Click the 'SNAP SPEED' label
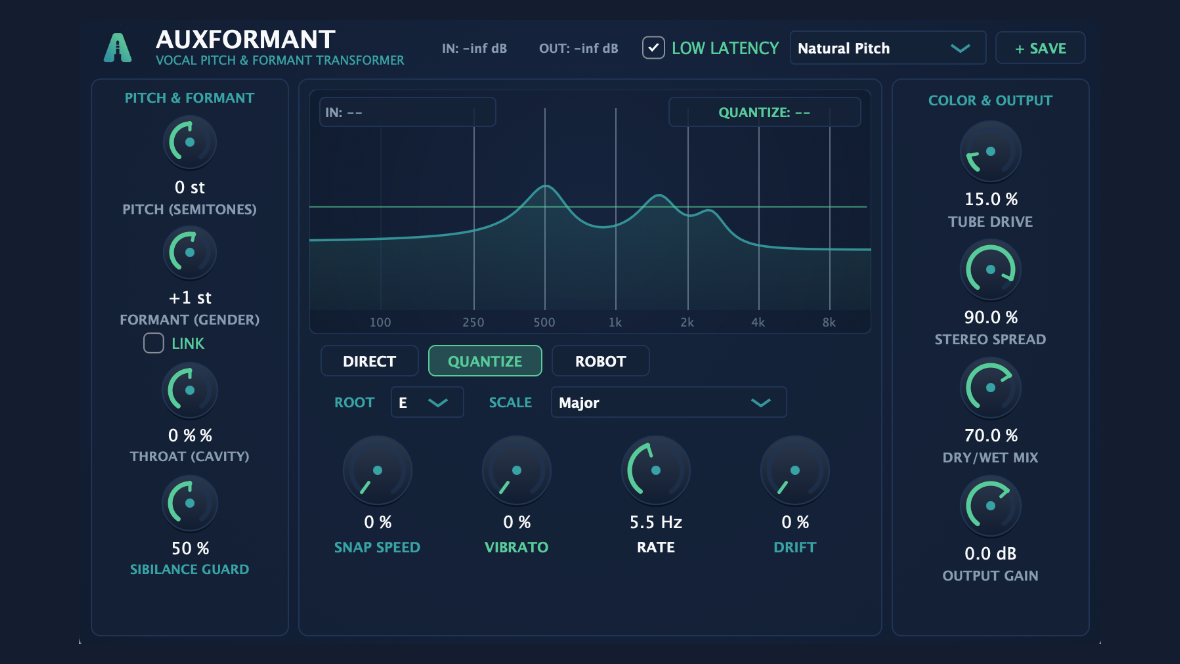Screen dimensions: 1180x664 coord(377,547)
